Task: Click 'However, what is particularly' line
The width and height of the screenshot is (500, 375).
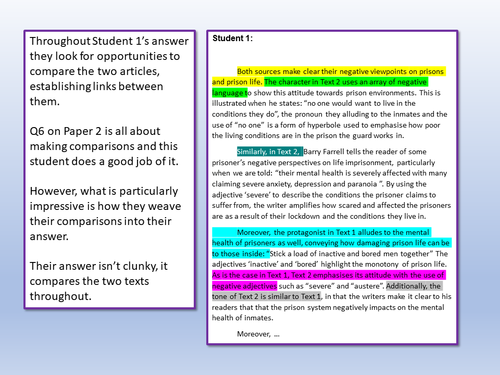Action: click(x=104, y=191)
